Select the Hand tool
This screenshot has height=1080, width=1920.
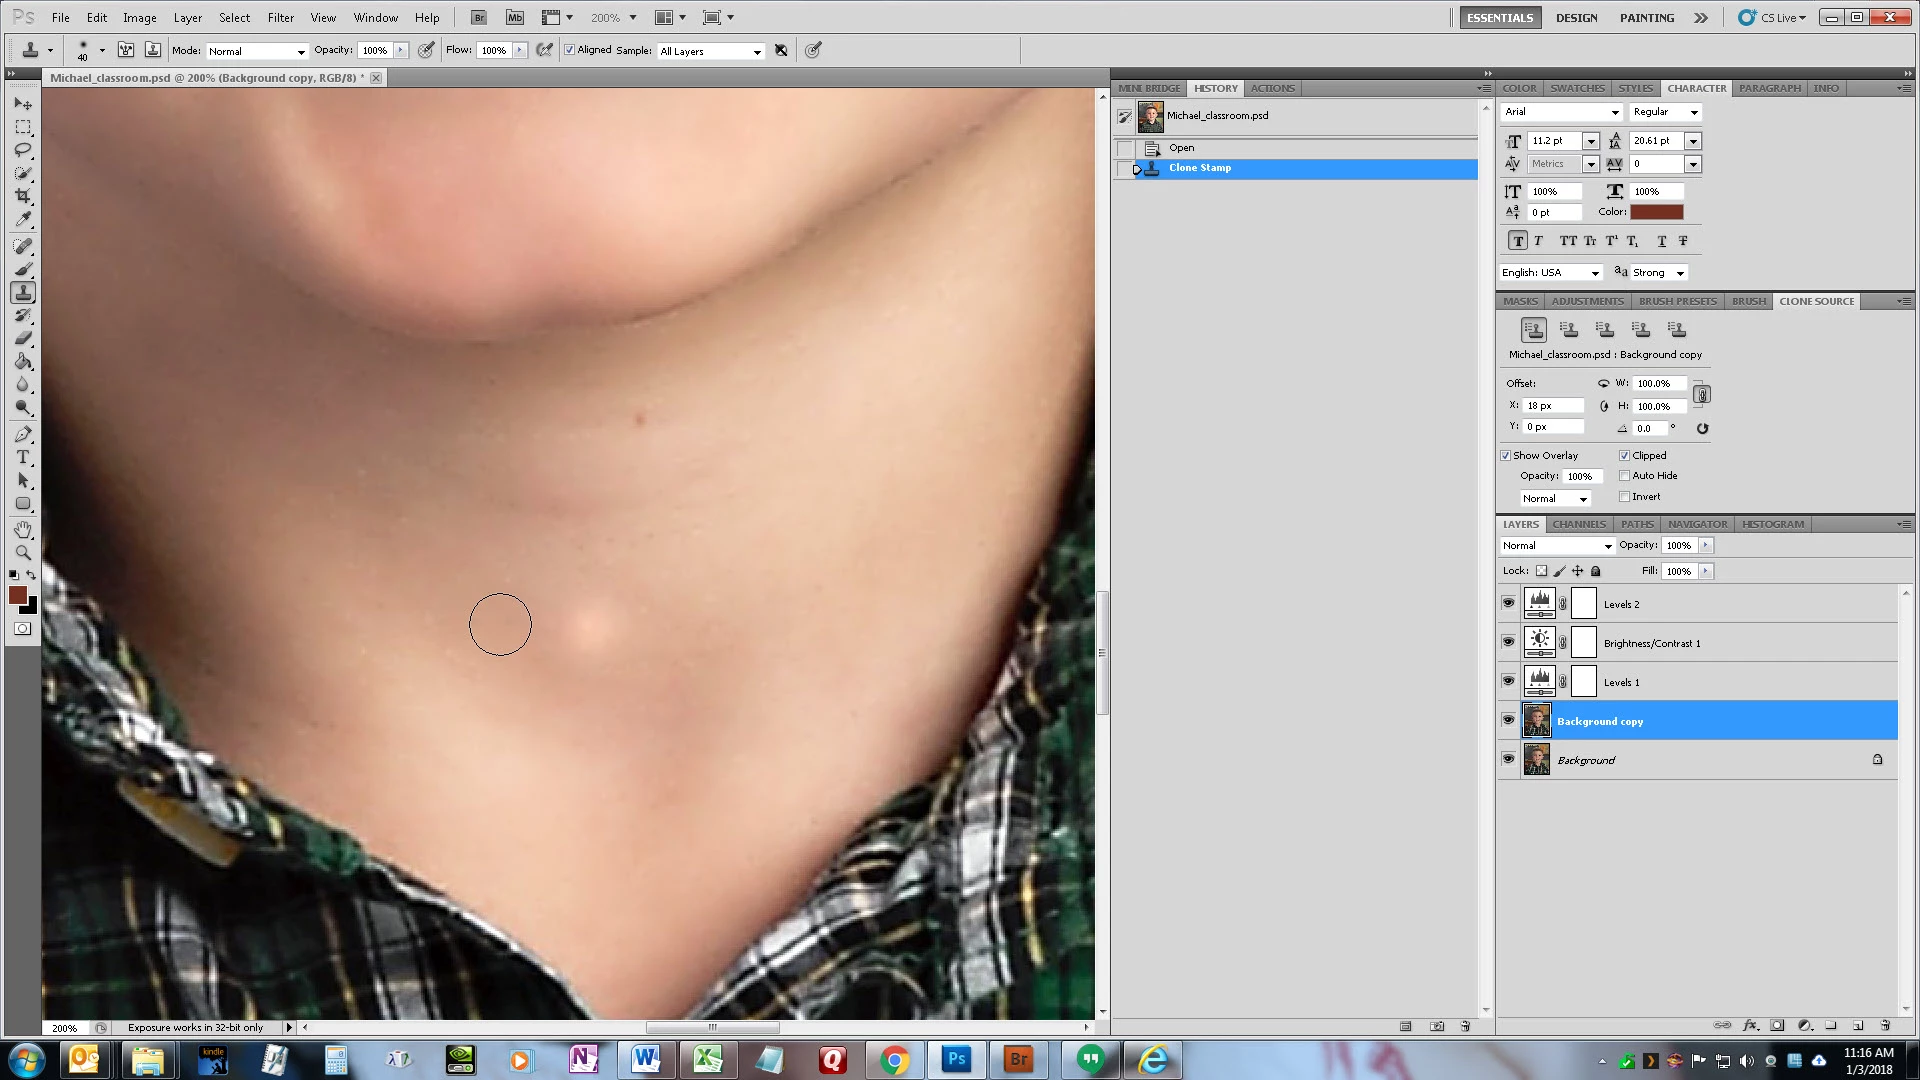pos(23,530)
